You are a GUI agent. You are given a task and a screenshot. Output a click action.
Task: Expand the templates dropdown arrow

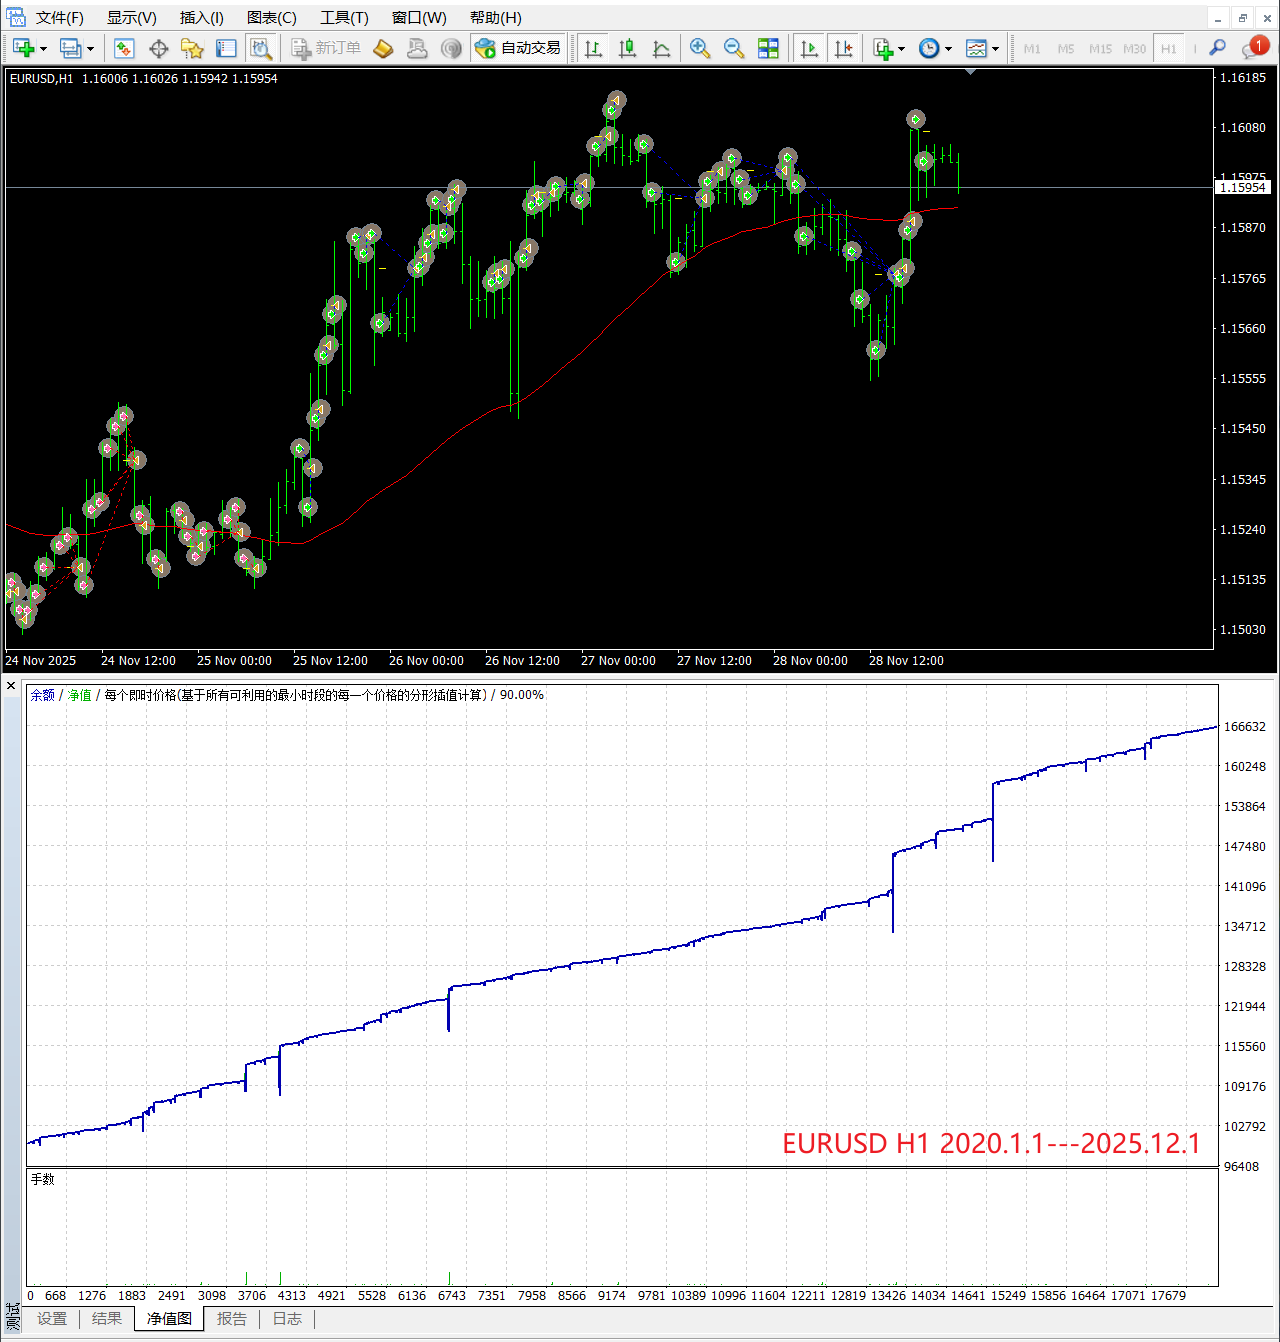click(x=996, y=49)
